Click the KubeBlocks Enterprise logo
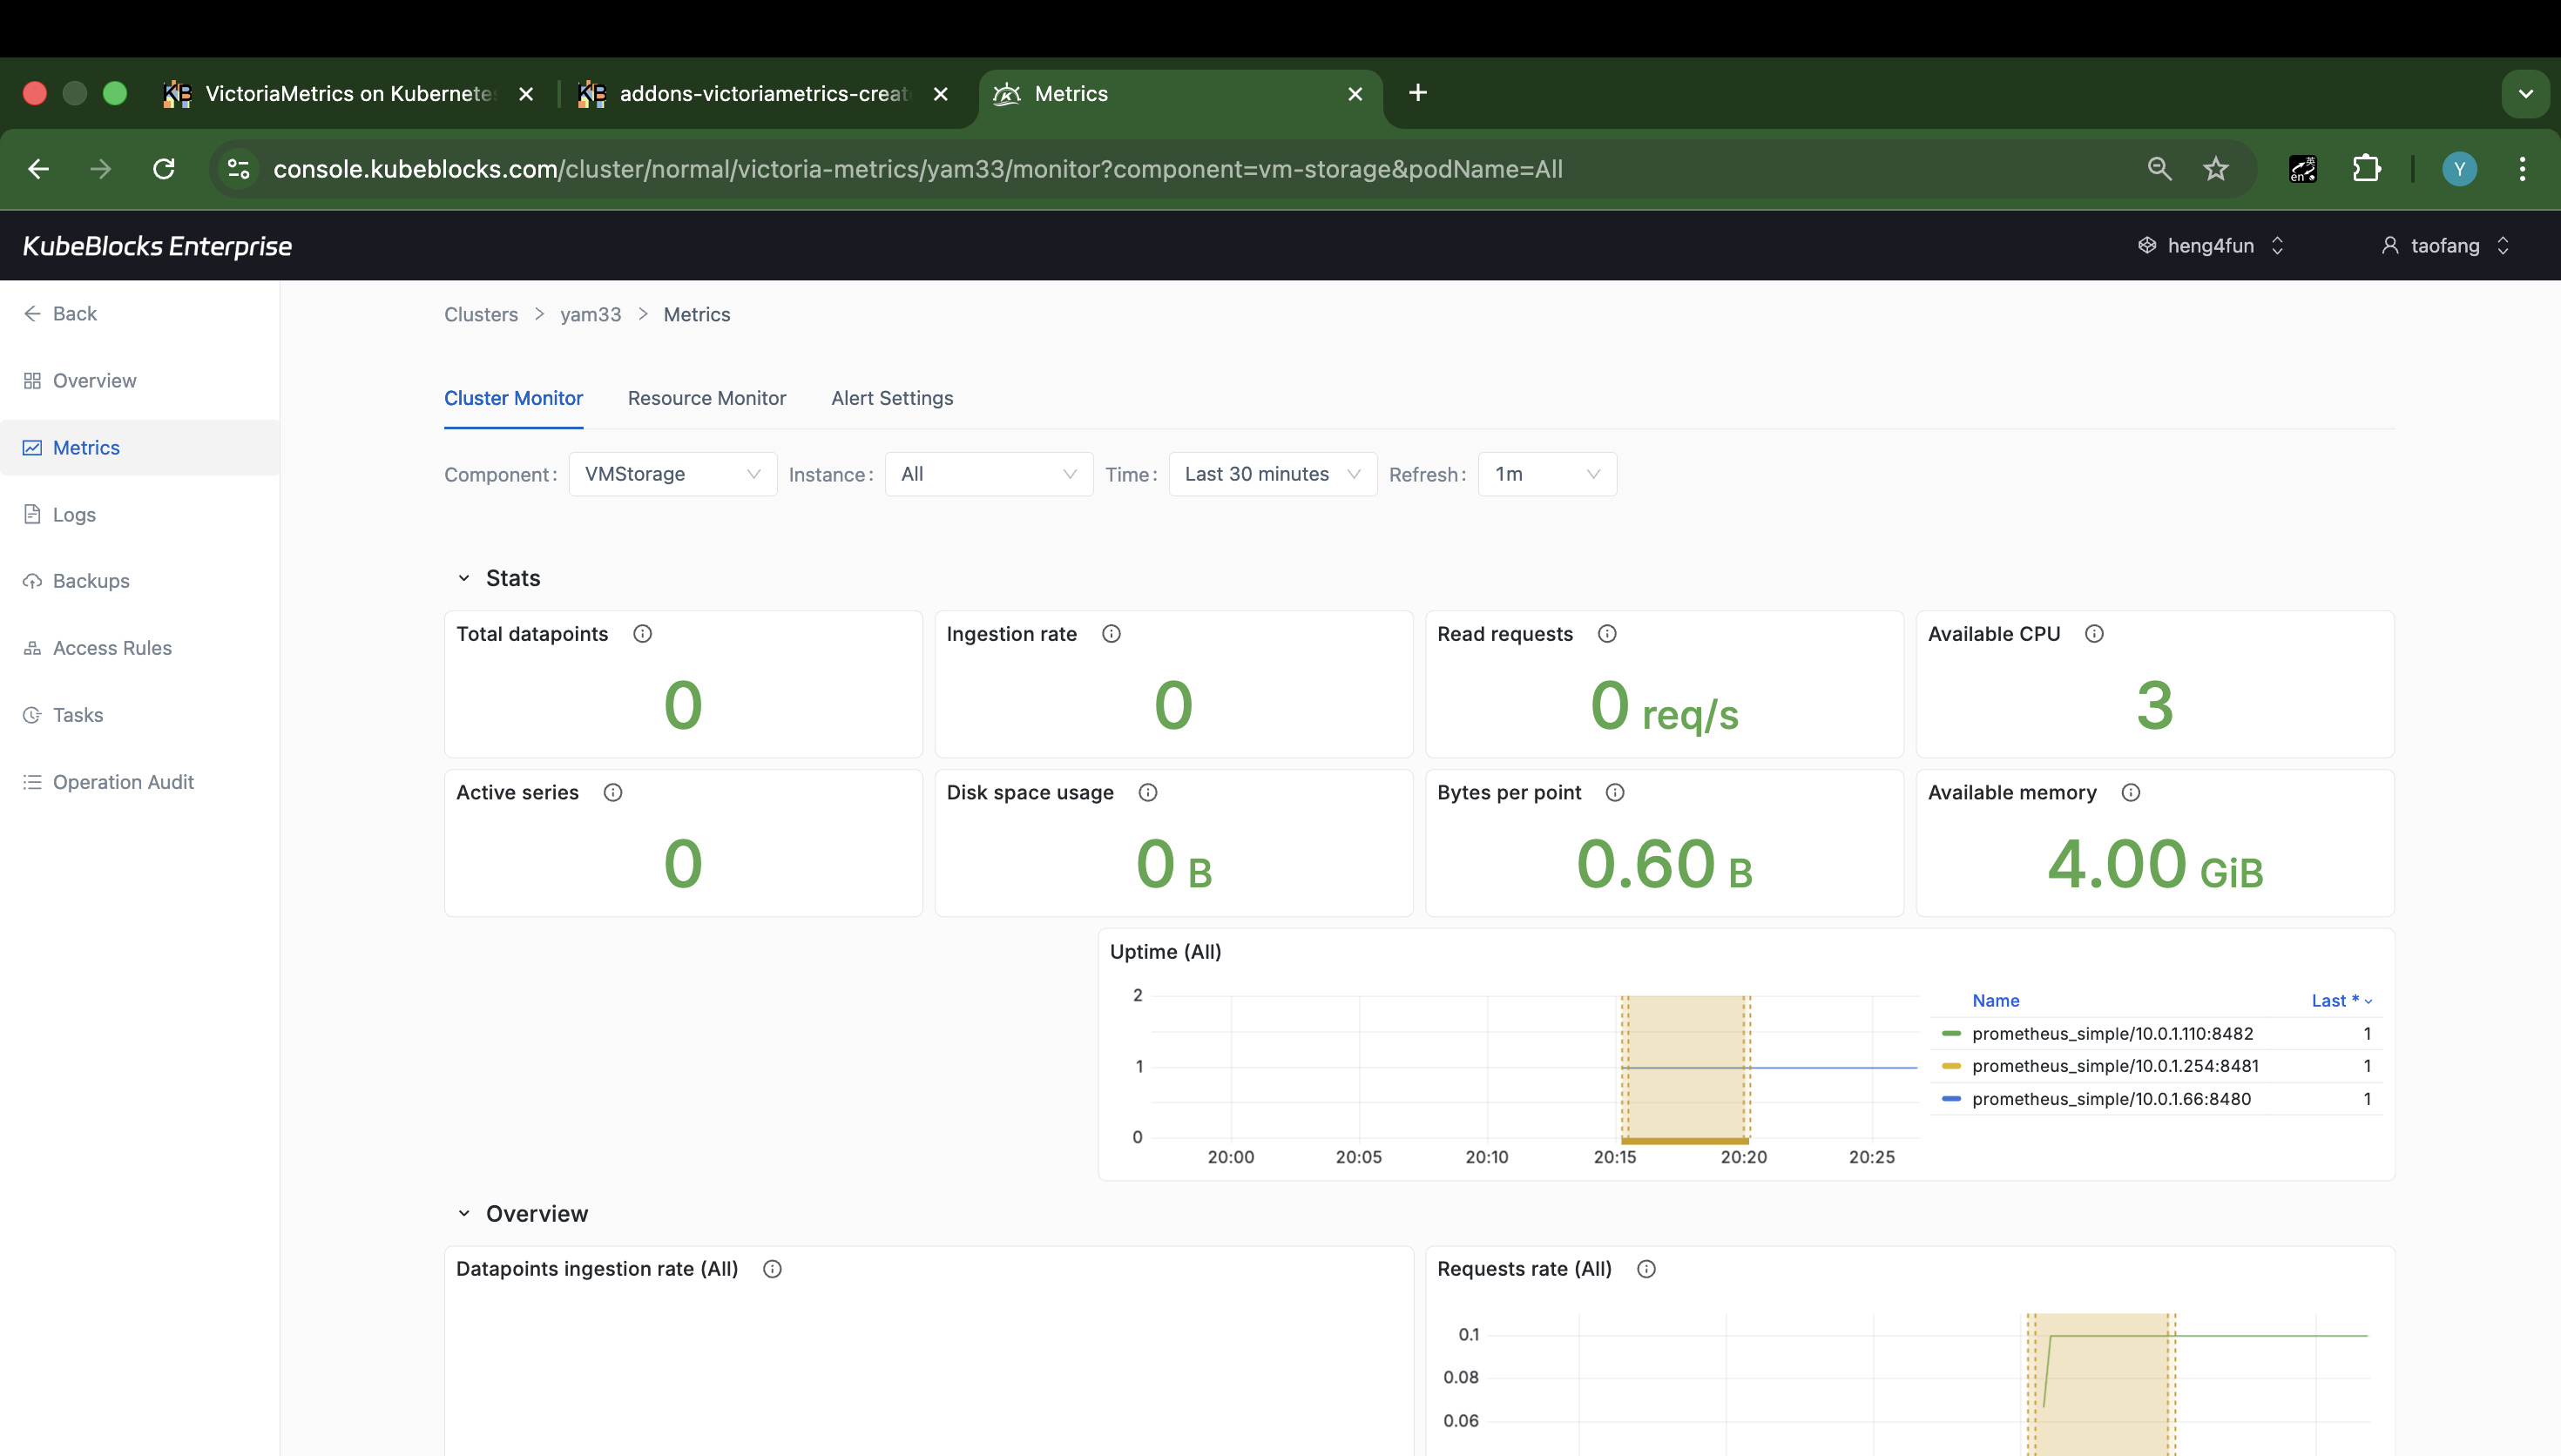The width and height of the screenshot is (2561, 1456). point(157,246)
